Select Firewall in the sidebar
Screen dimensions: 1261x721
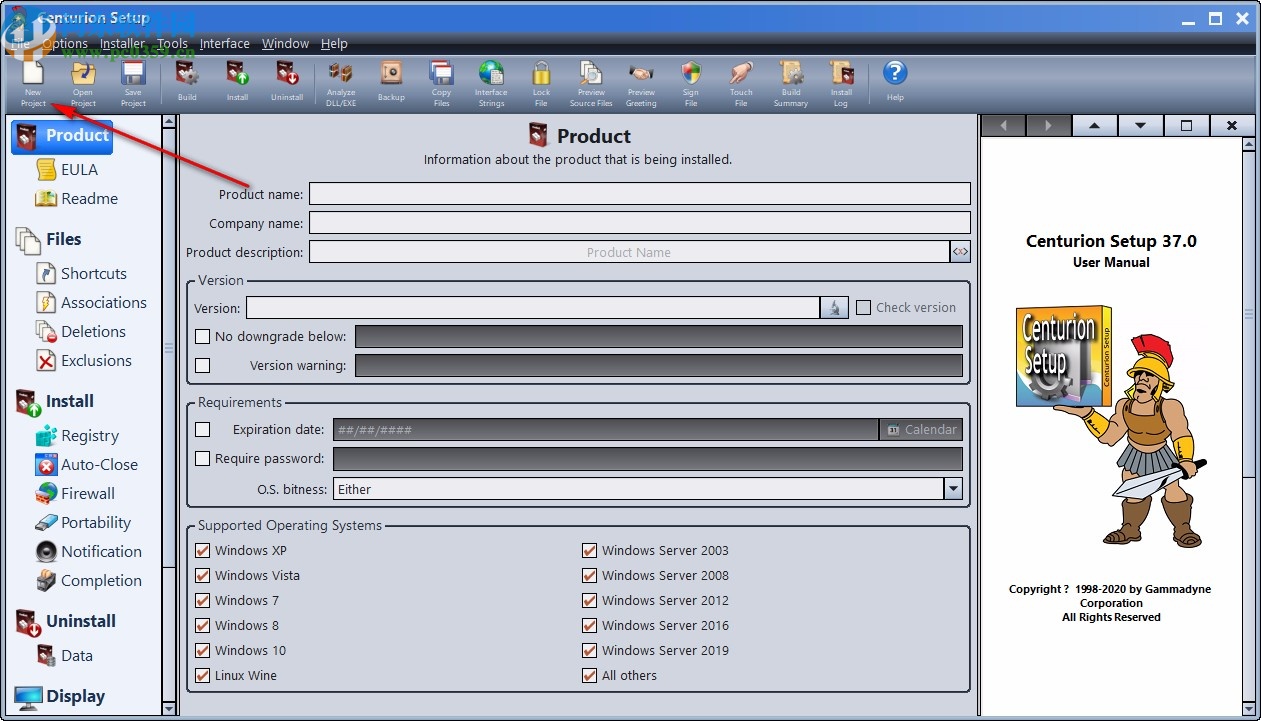(87, 494)
